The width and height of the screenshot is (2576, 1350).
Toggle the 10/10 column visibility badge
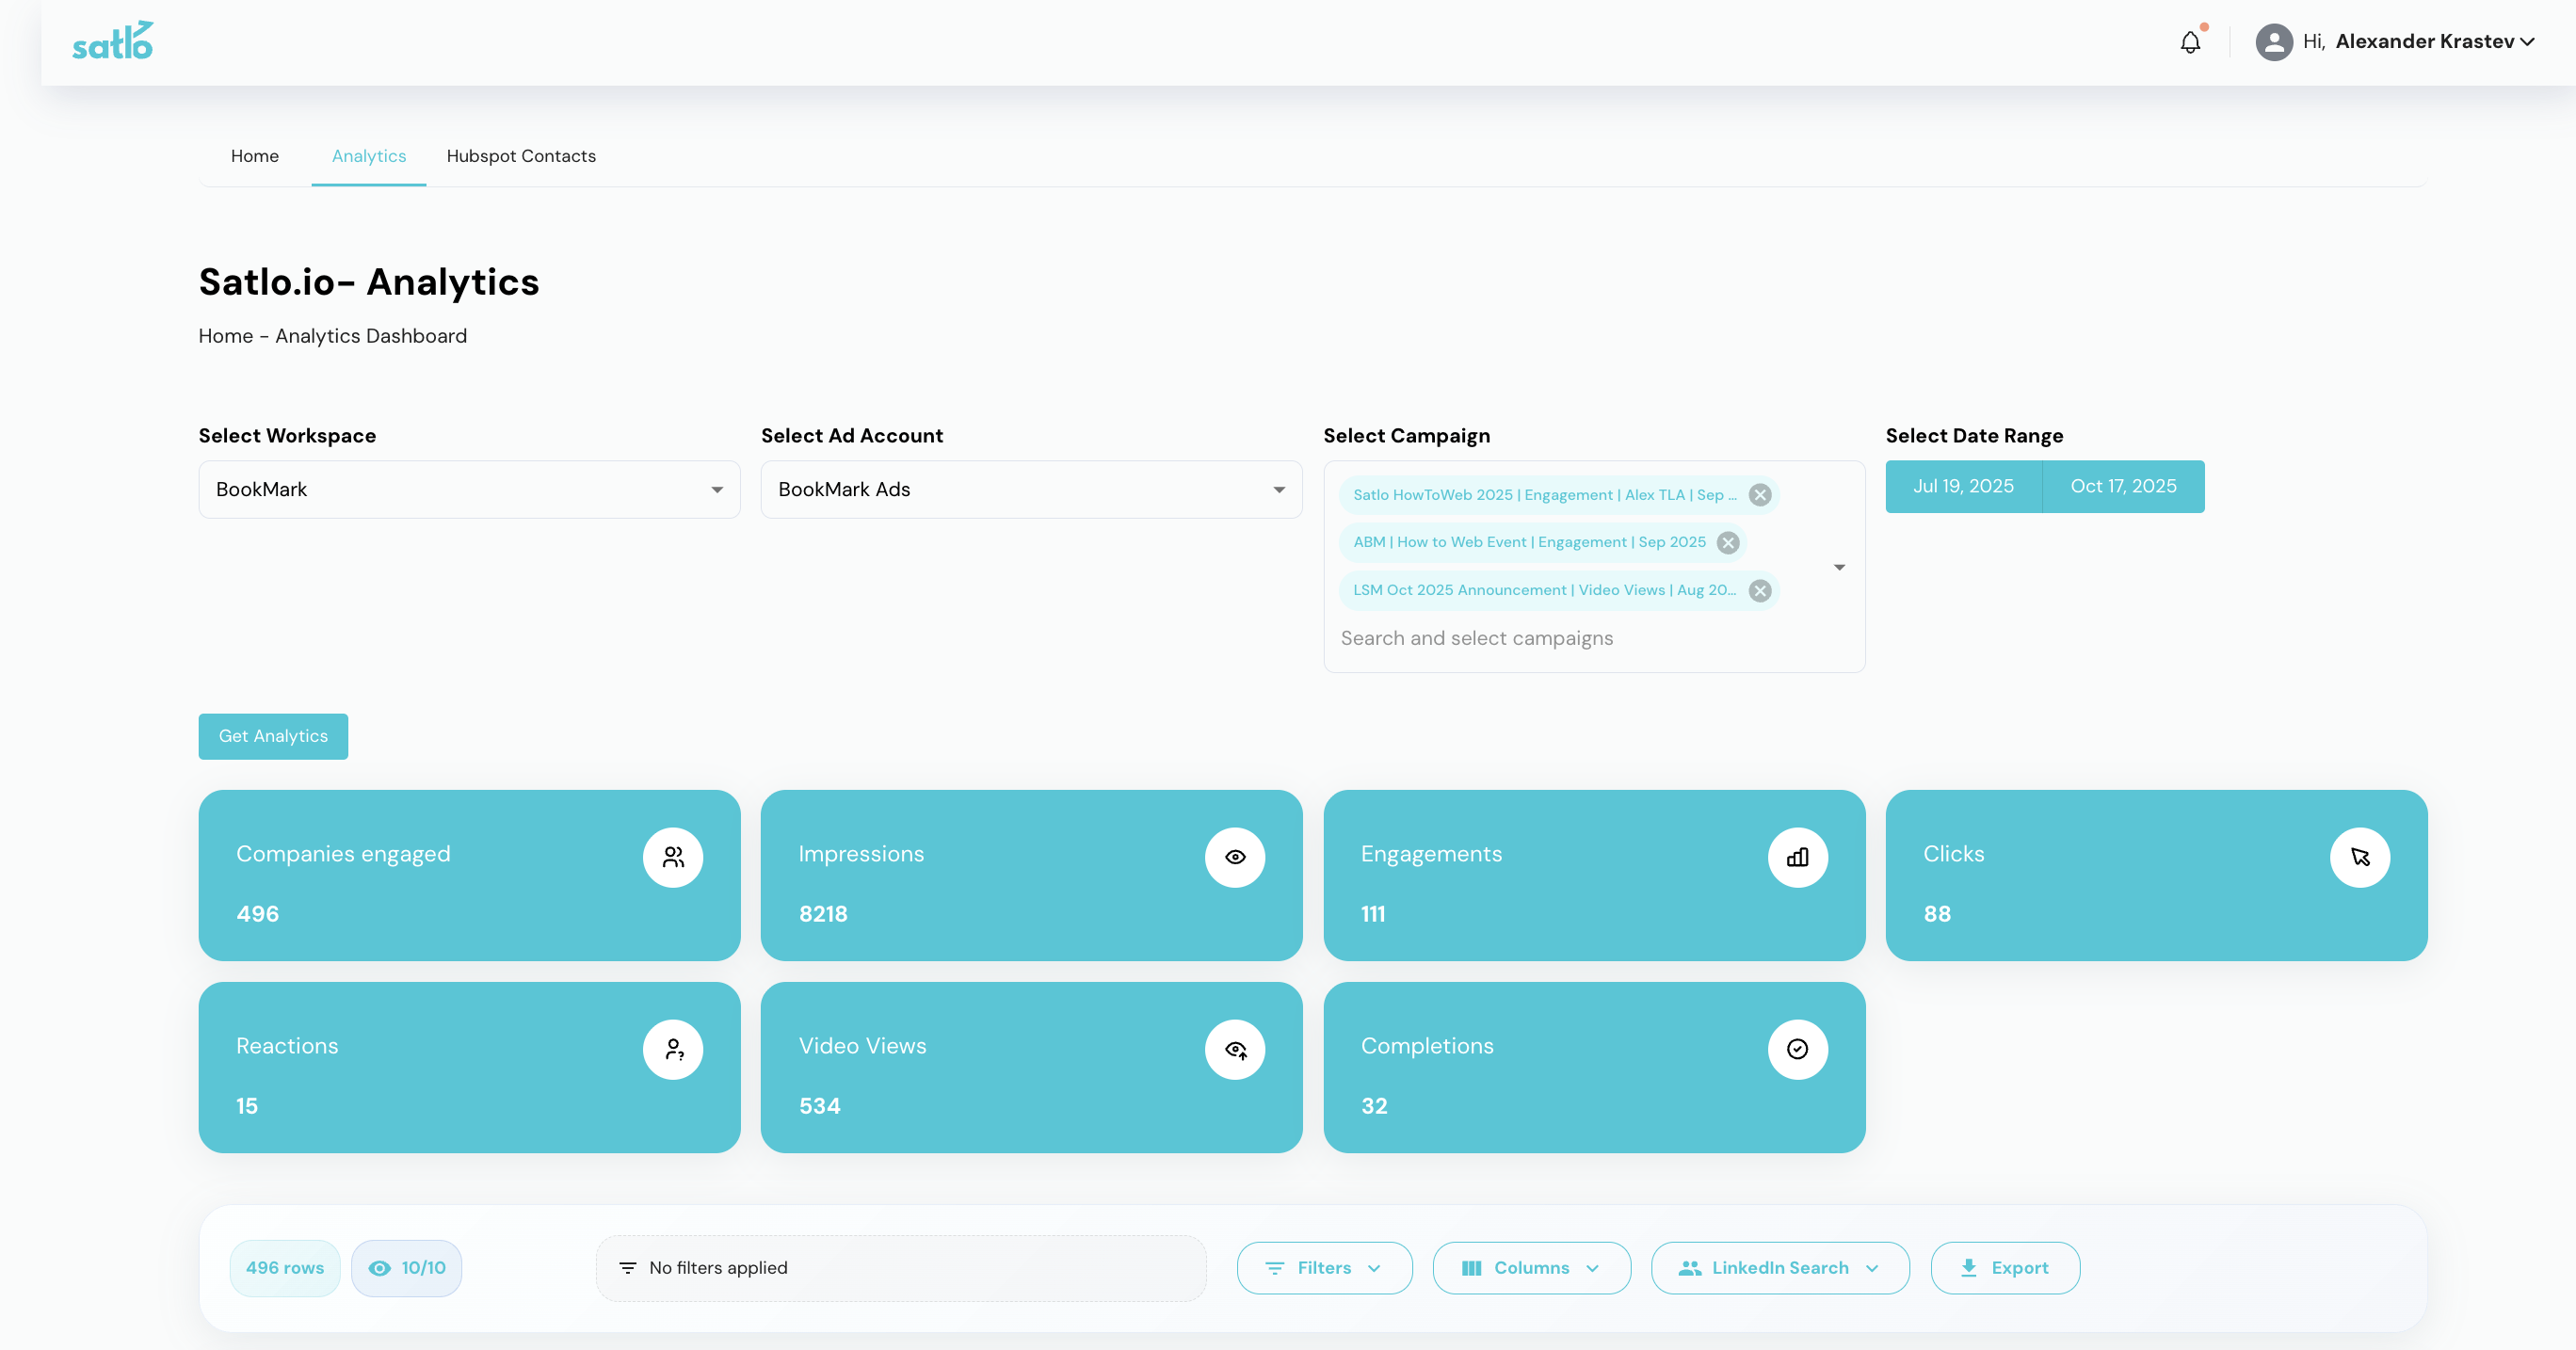406,1268
